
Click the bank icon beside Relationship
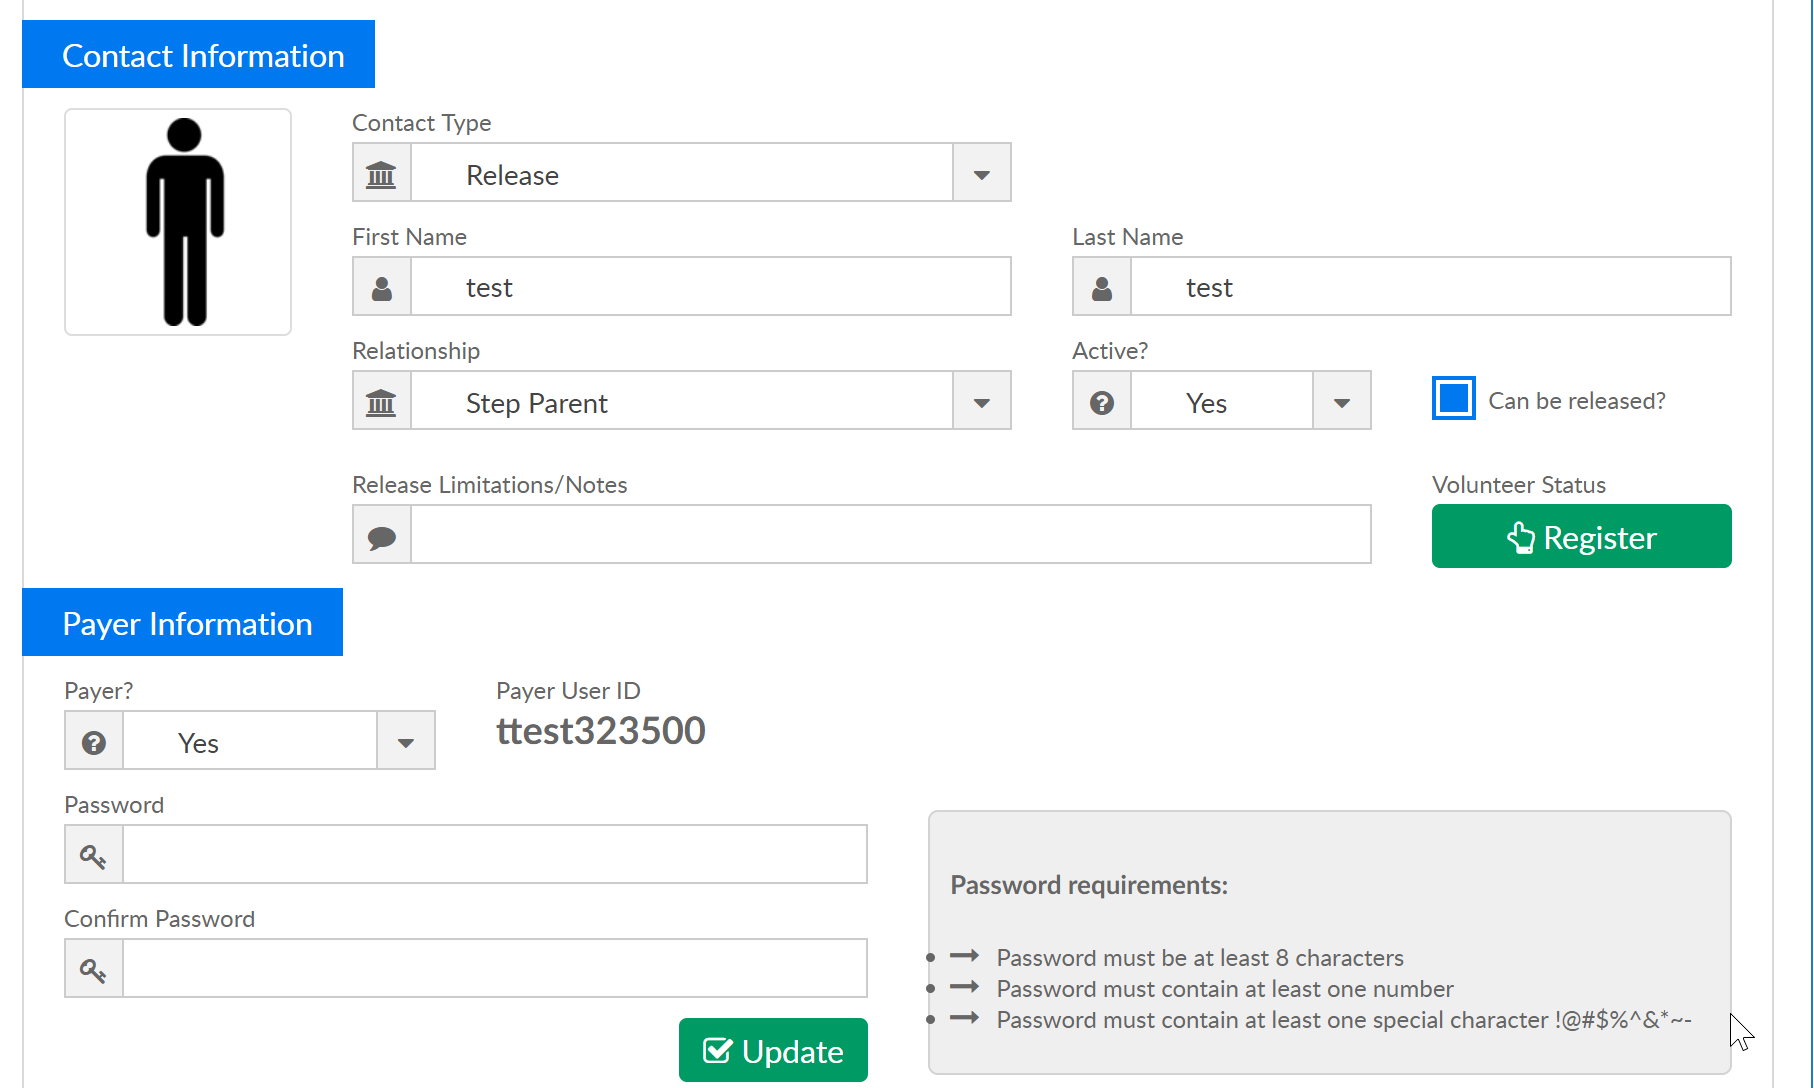(381, 401)
